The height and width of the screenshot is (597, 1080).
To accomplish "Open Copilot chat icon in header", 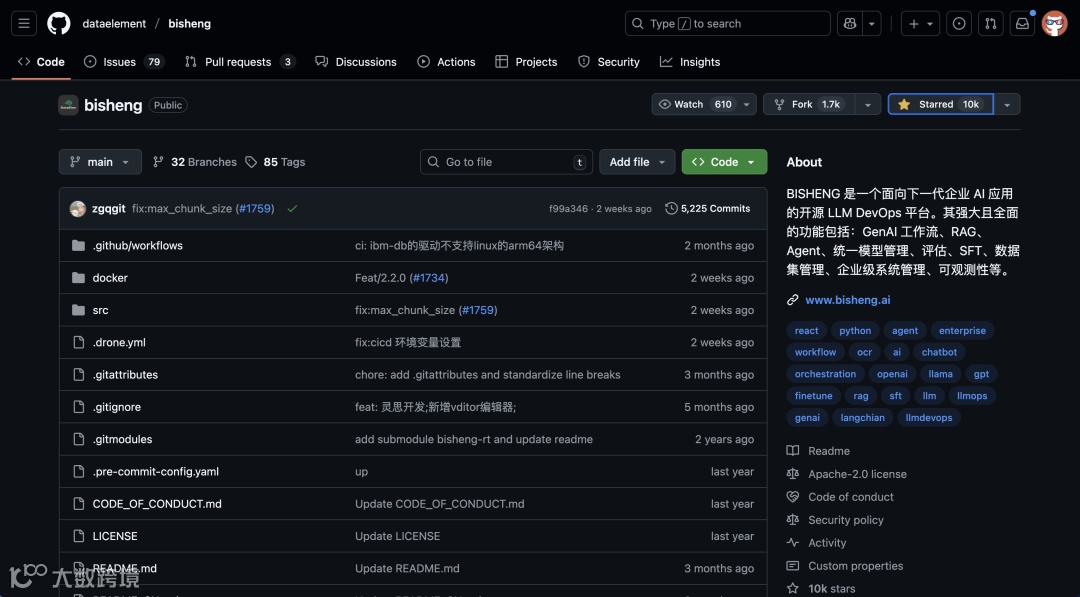I will [x=850, y=23].
